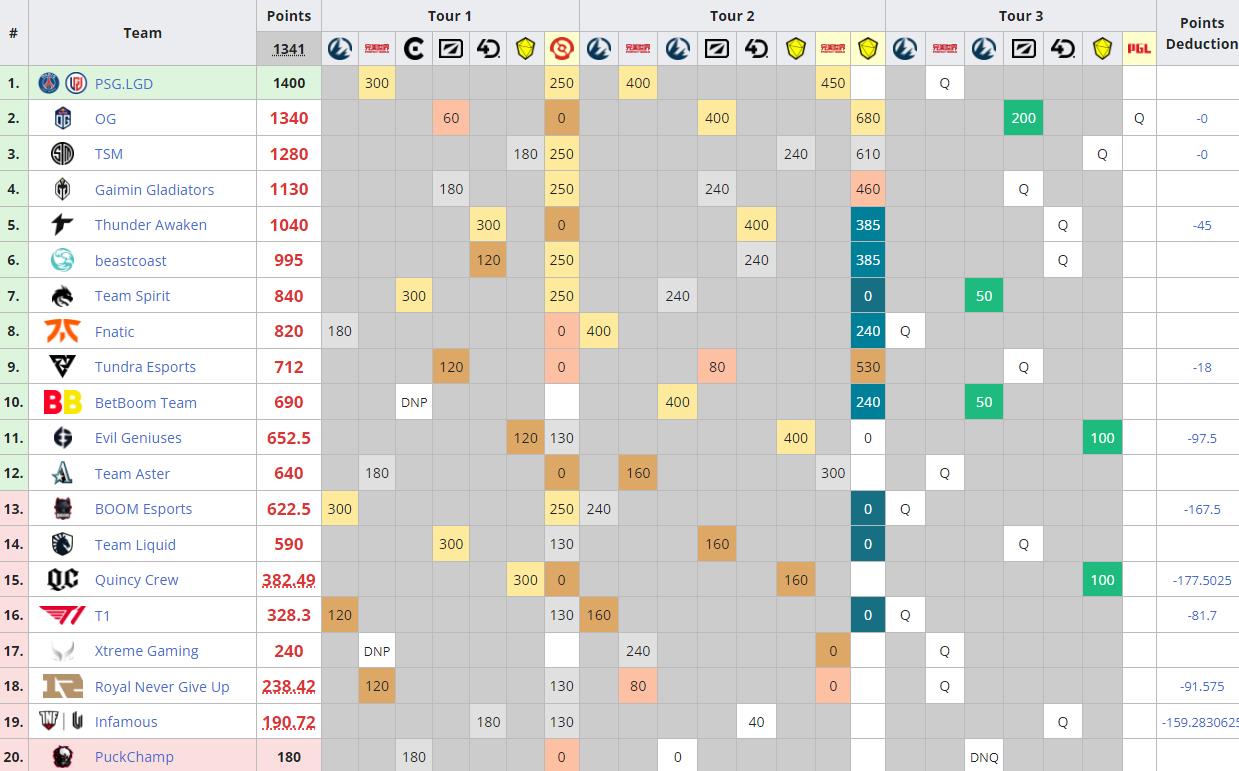The width and height of the screenshot is (1239, 771).
Task: Click the 4D league icon under Tour 2
Action: (x=757, y=48)
